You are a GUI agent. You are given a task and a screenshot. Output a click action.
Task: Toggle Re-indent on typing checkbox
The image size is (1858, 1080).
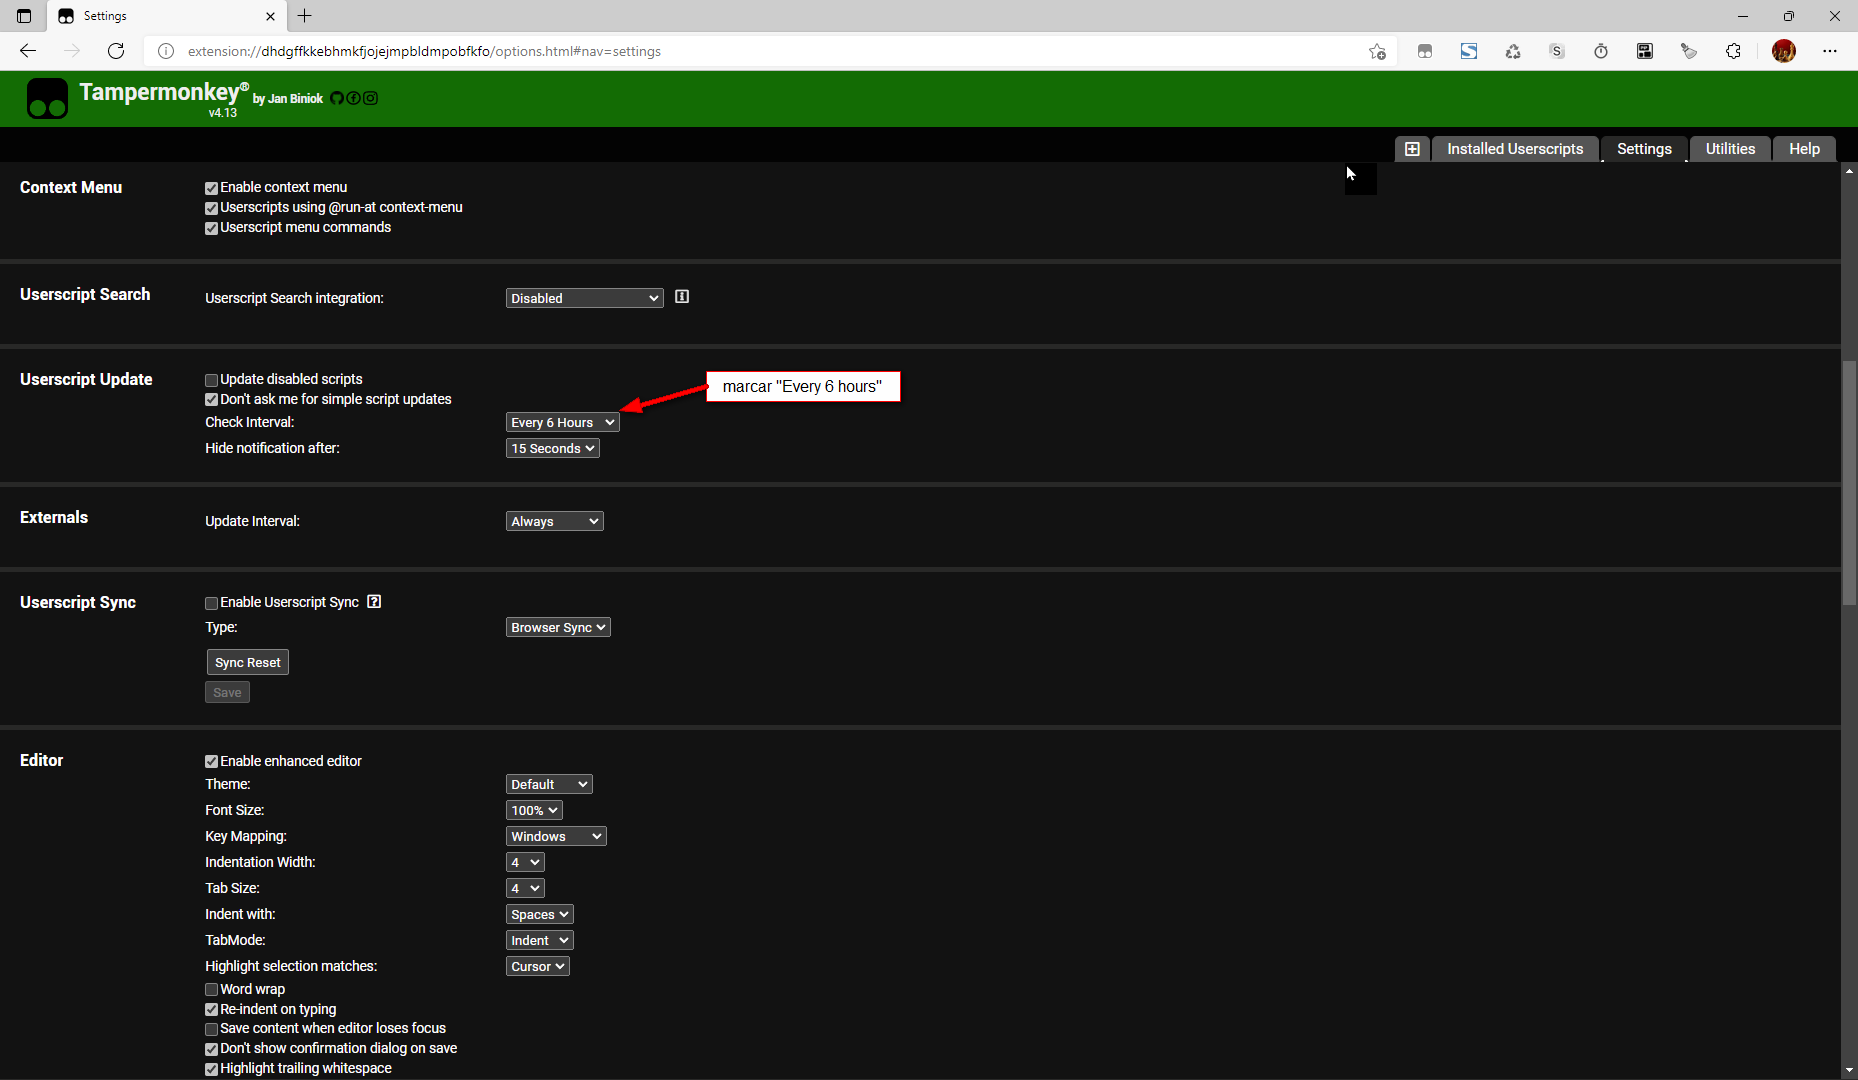[x=211, y=1010]
